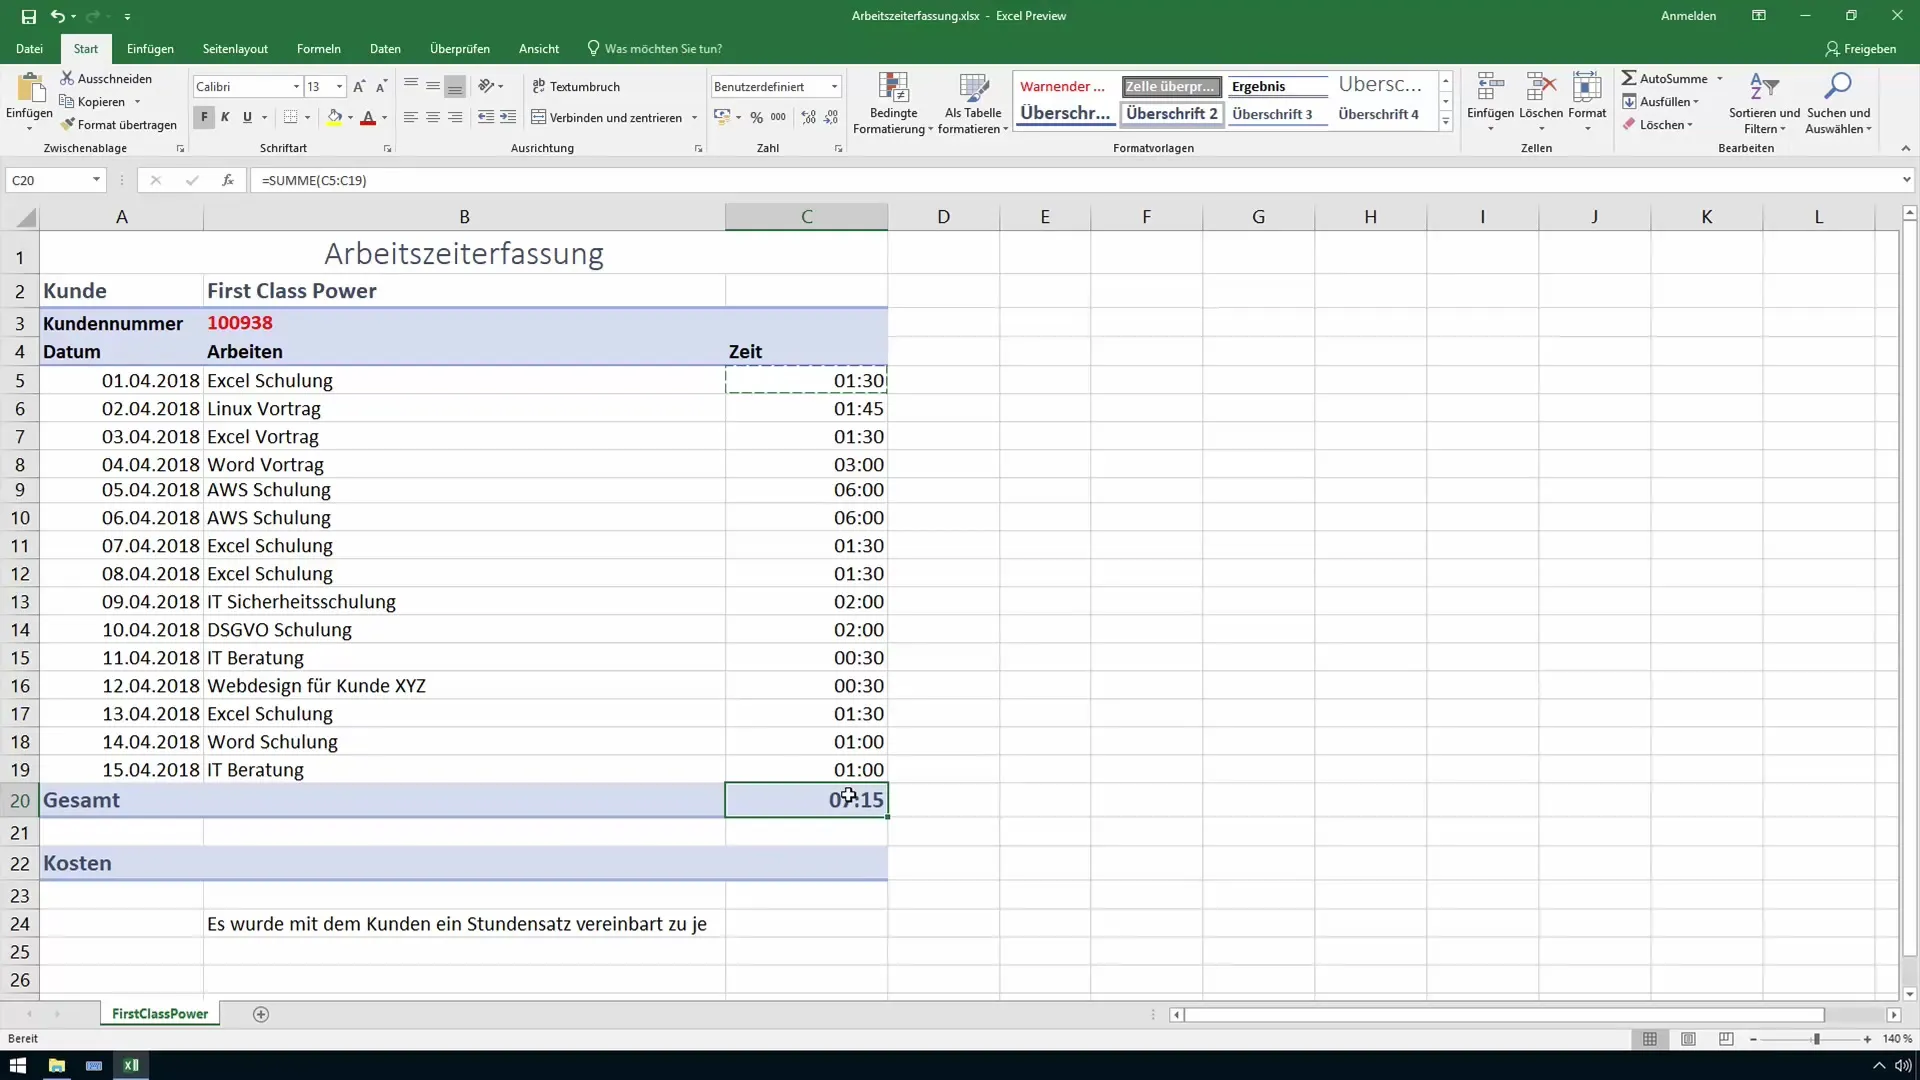Open the font size dropdown showing 13
This screenshot has height=1080, width=1920.
pos(340,87)
